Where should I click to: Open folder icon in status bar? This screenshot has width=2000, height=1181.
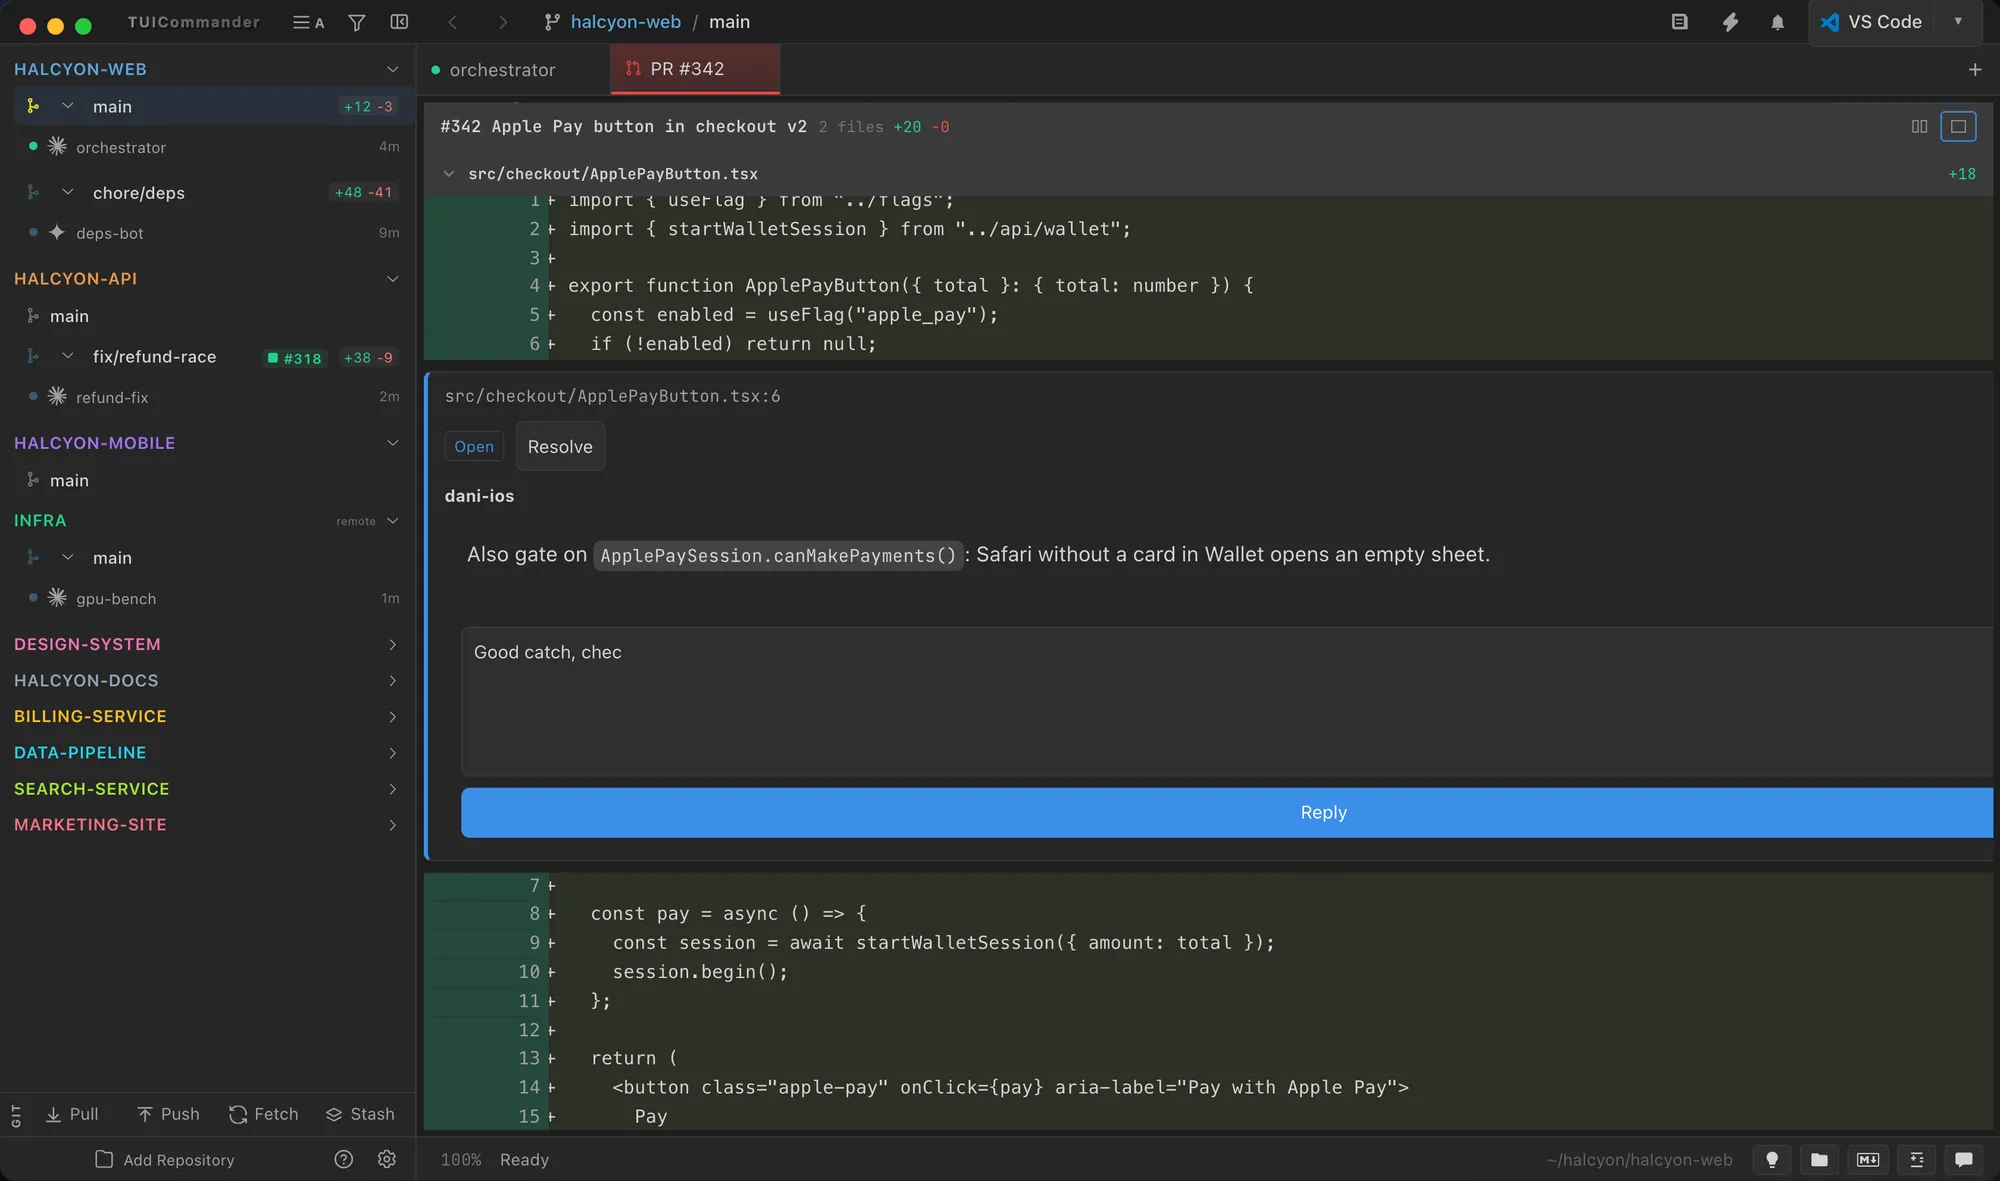click(x=1820, y=1160)
